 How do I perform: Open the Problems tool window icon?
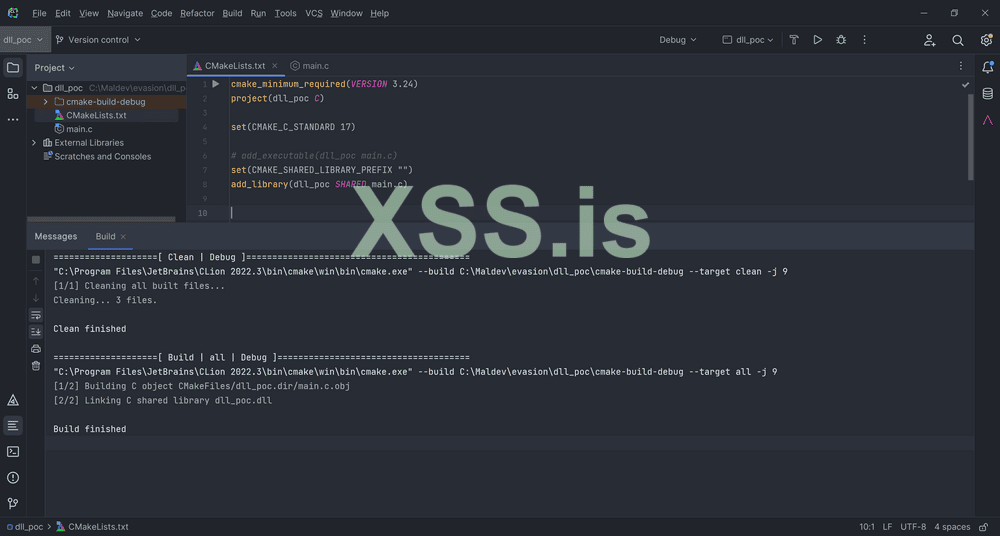point(13,478)
